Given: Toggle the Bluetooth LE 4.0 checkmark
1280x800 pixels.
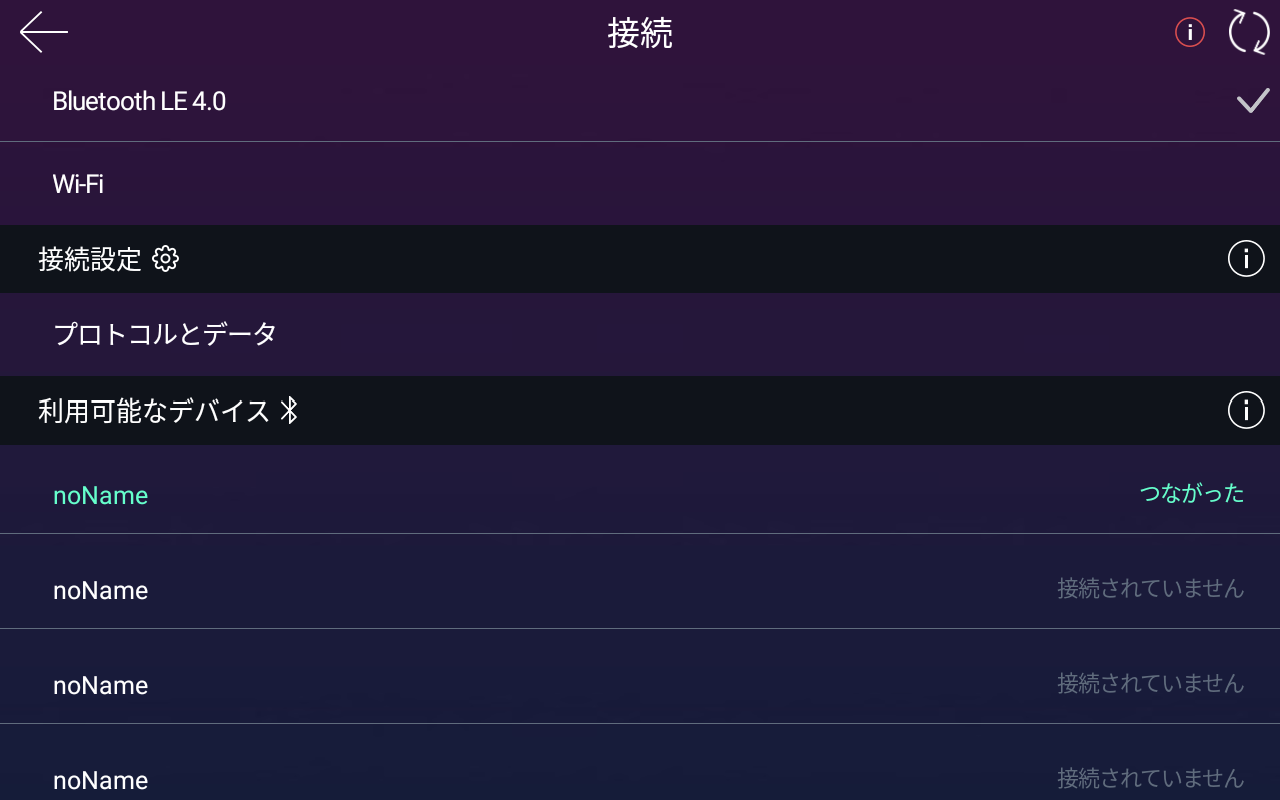Looking at the screenshot, I should click(x=1253, y=101).
